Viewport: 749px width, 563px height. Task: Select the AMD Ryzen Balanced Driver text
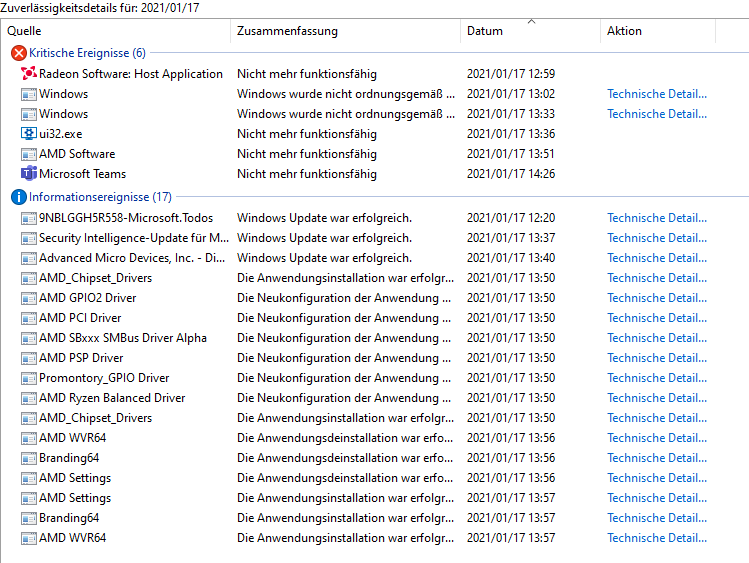click(x=112, y=398)
